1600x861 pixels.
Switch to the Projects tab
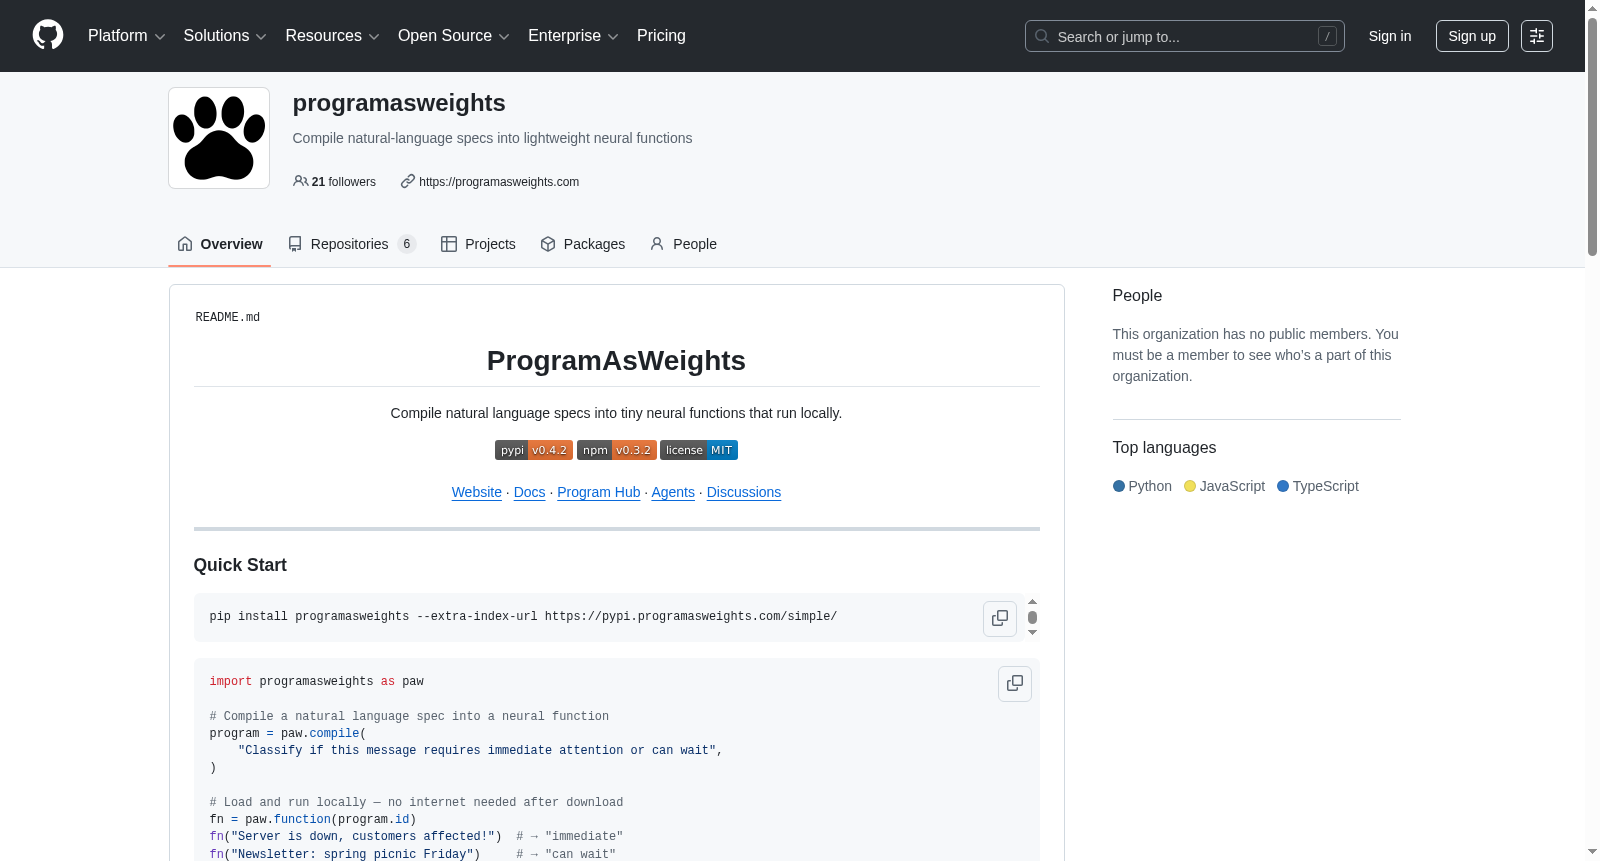click(x=478, y=244)
